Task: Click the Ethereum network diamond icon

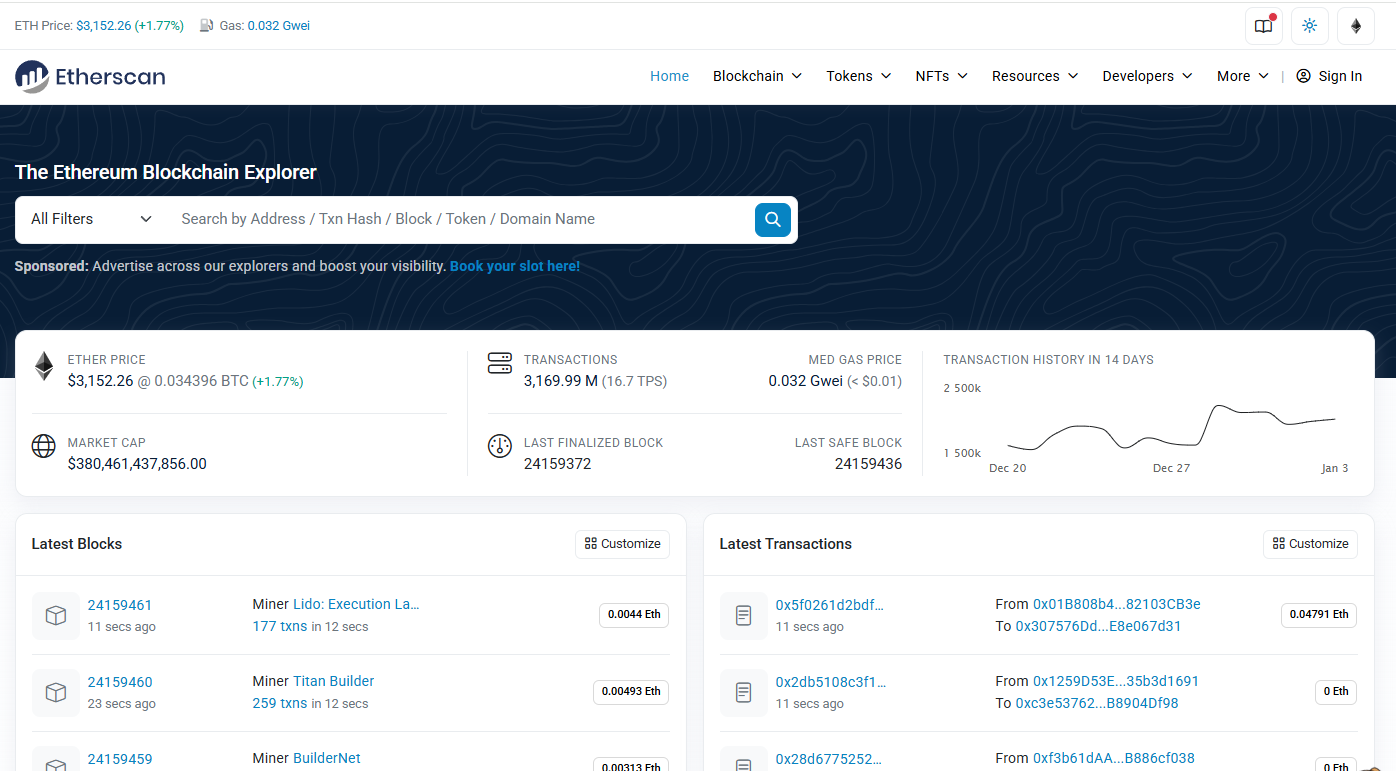Action: pyautogui.click(x=1356, y=26)
